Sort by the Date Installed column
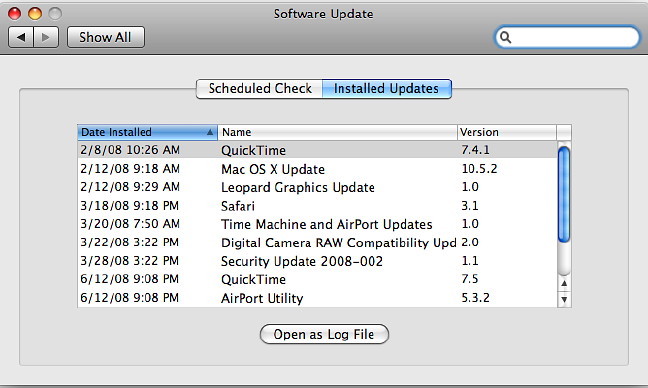Viewport: 648px width, 388px height. pos(147,132)
